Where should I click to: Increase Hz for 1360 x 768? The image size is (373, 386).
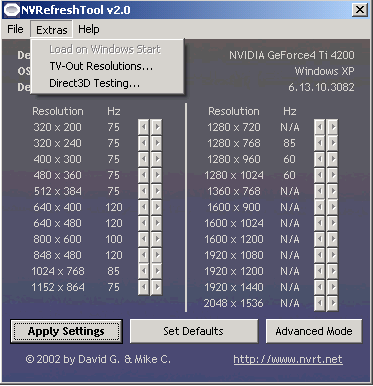pyautogui.click(x=332, y=191)
